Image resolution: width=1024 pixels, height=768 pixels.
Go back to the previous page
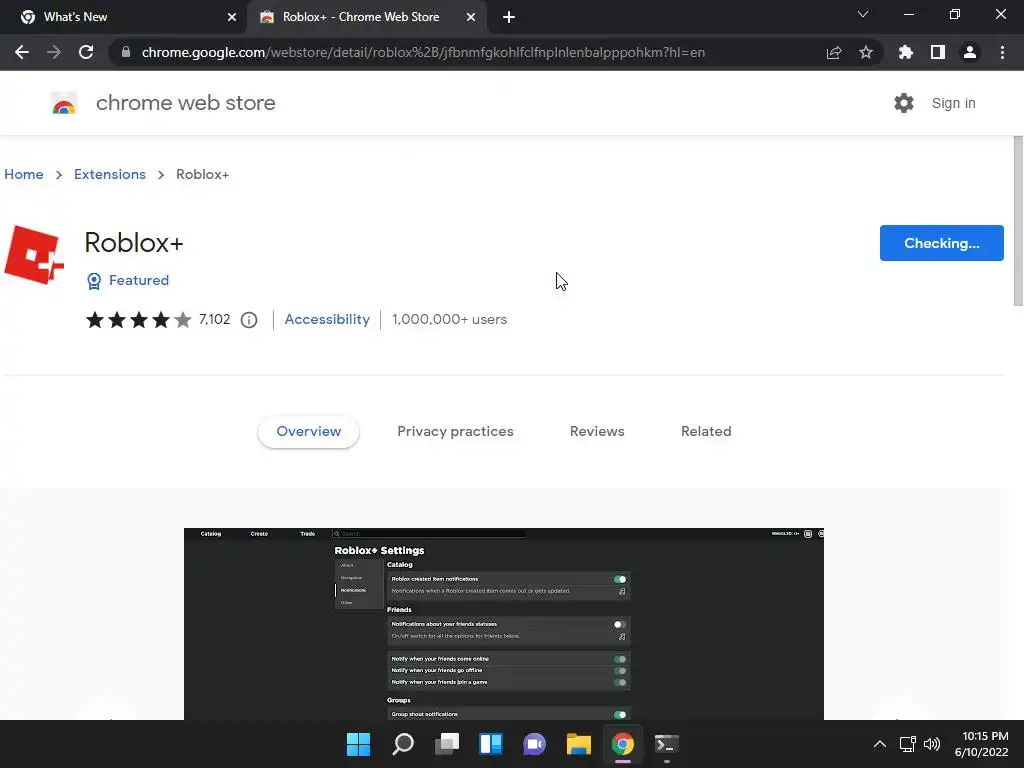click(x=22, y=52)
